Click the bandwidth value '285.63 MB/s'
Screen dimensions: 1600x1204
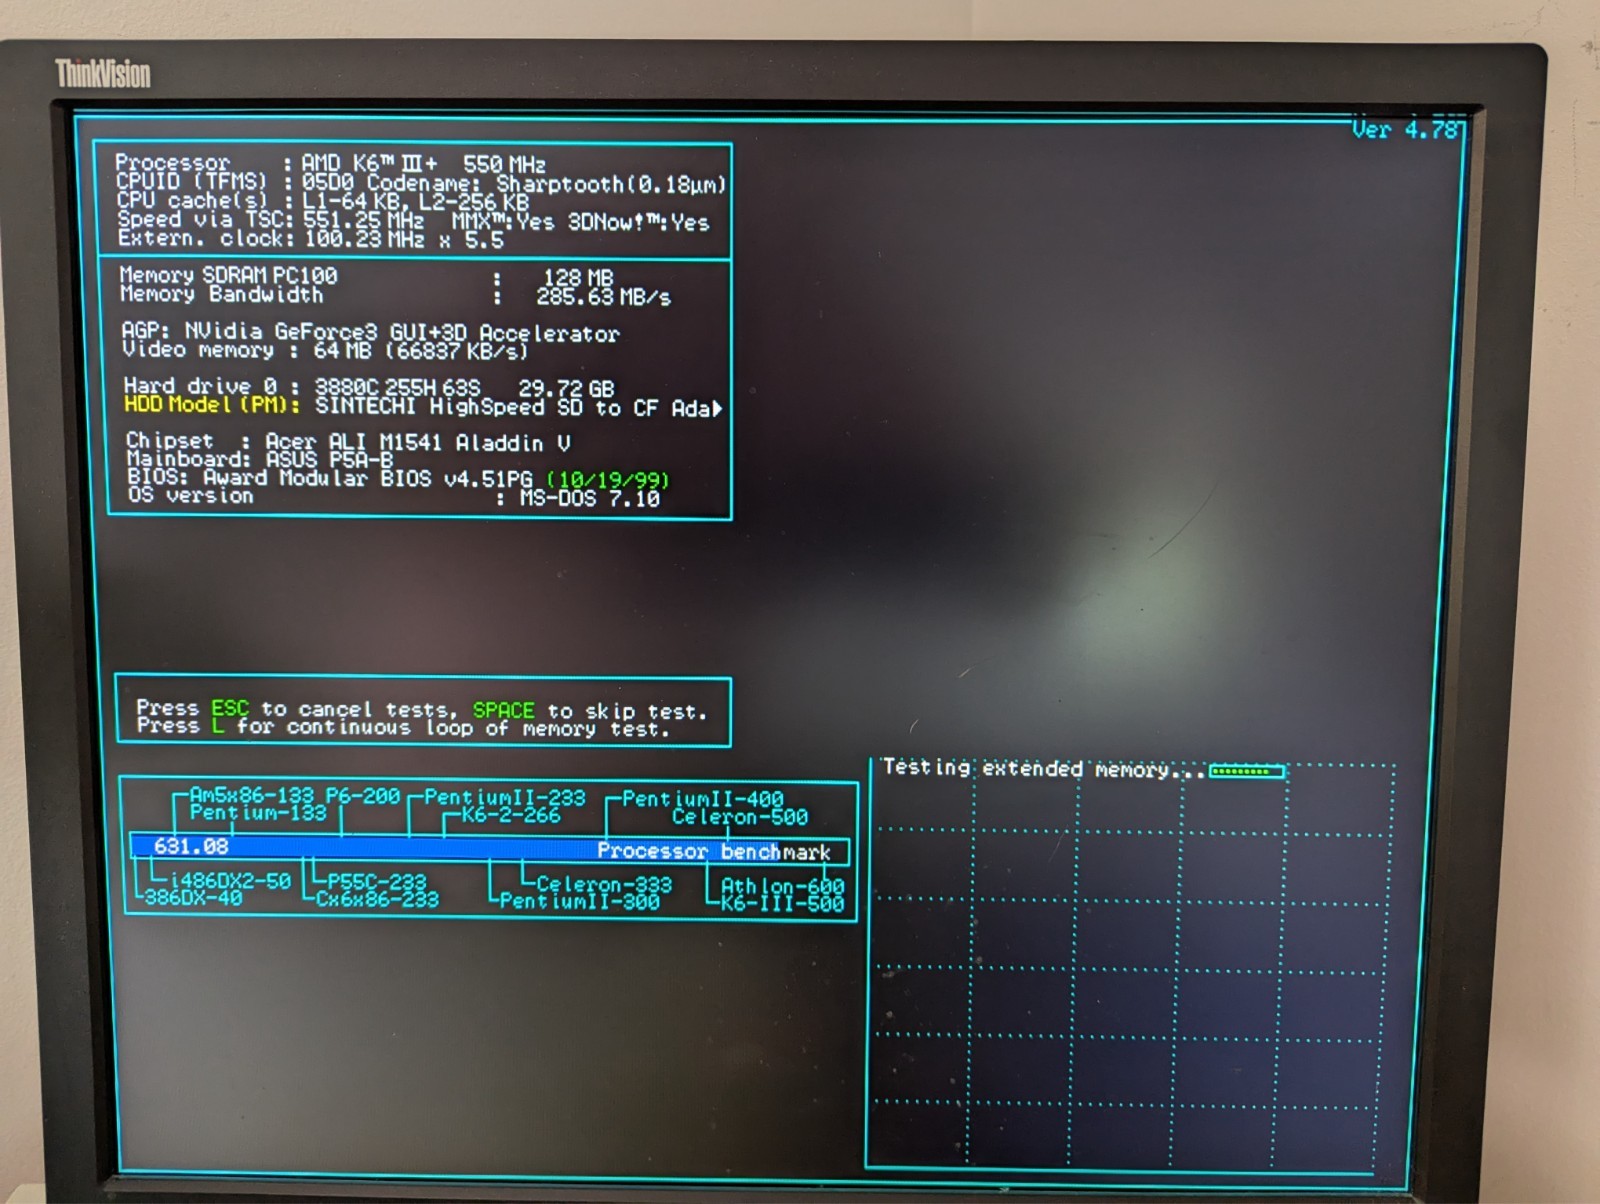tap(603, 297)
